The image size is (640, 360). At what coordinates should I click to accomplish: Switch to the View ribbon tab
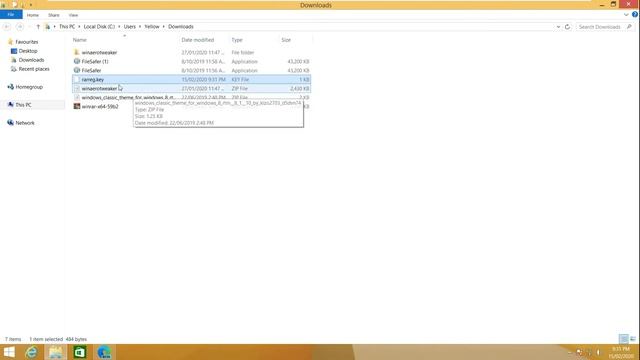tap(73, 15)
